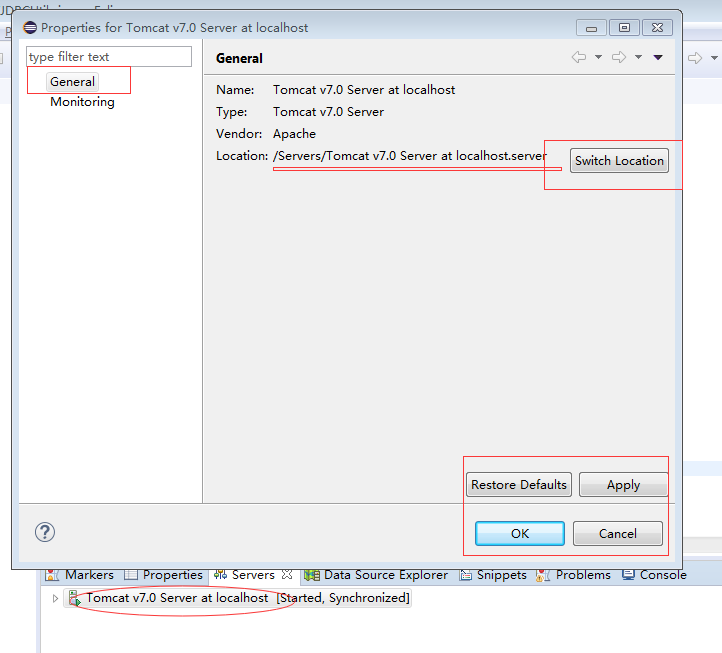This screenshot has height=653, width=722.
Task: Cancel the properties dialog
Action: (x=617, y=533)
